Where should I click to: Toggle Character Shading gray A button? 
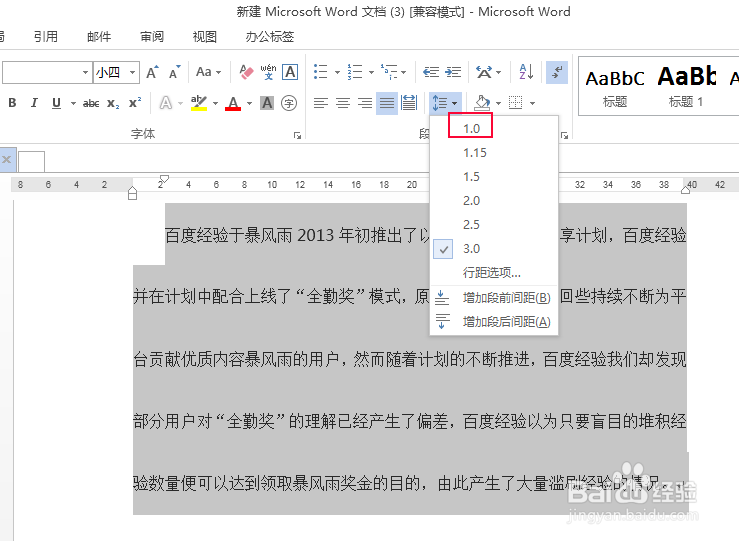pyautogui.click(x=267, y=103)
